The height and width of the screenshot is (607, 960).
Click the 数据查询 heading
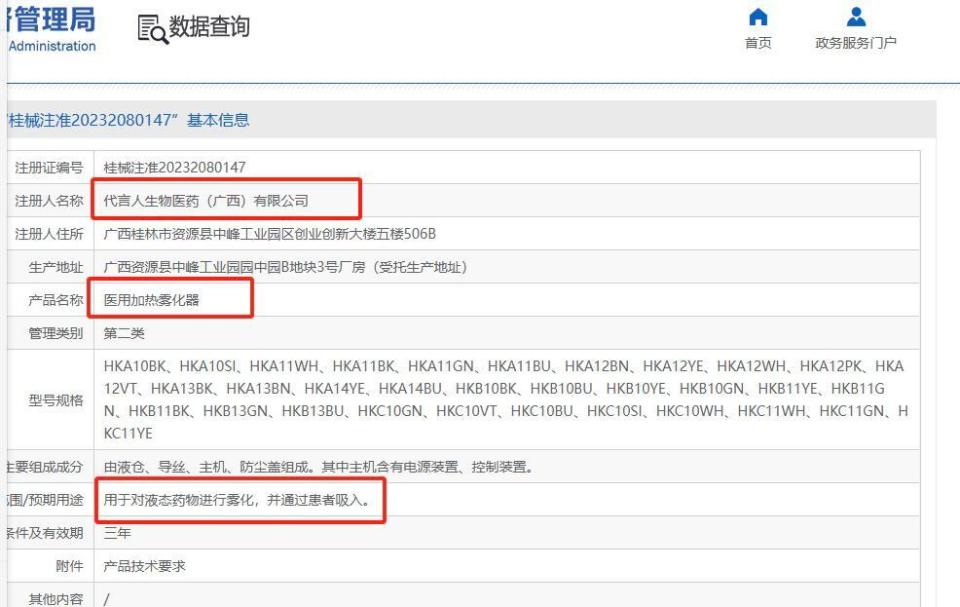coord(209,26)
